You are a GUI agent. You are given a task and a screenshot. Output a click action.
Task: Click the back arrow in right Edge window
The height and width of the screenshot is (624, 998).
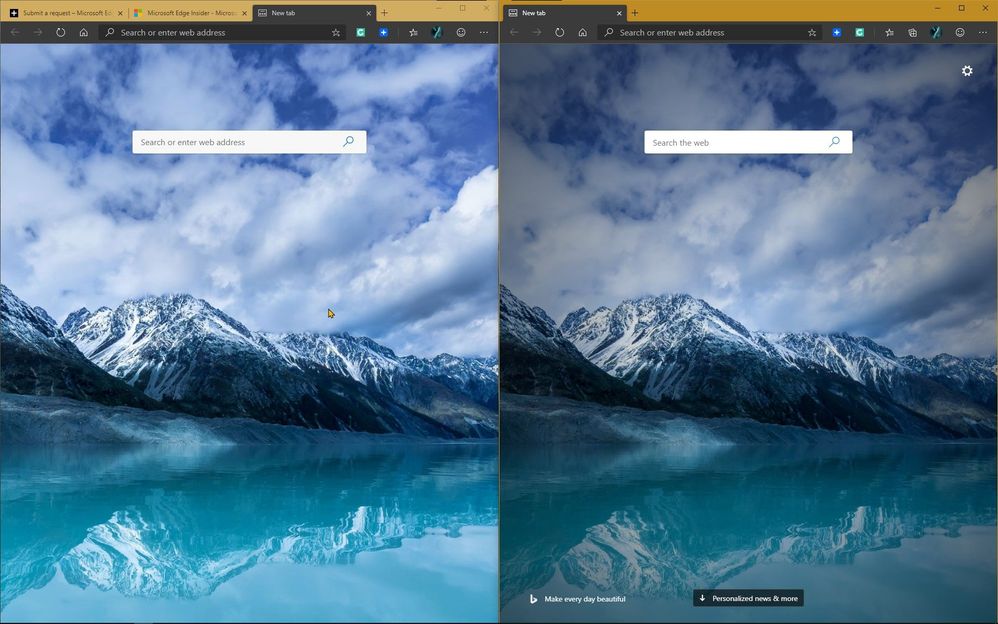(514, 32)
